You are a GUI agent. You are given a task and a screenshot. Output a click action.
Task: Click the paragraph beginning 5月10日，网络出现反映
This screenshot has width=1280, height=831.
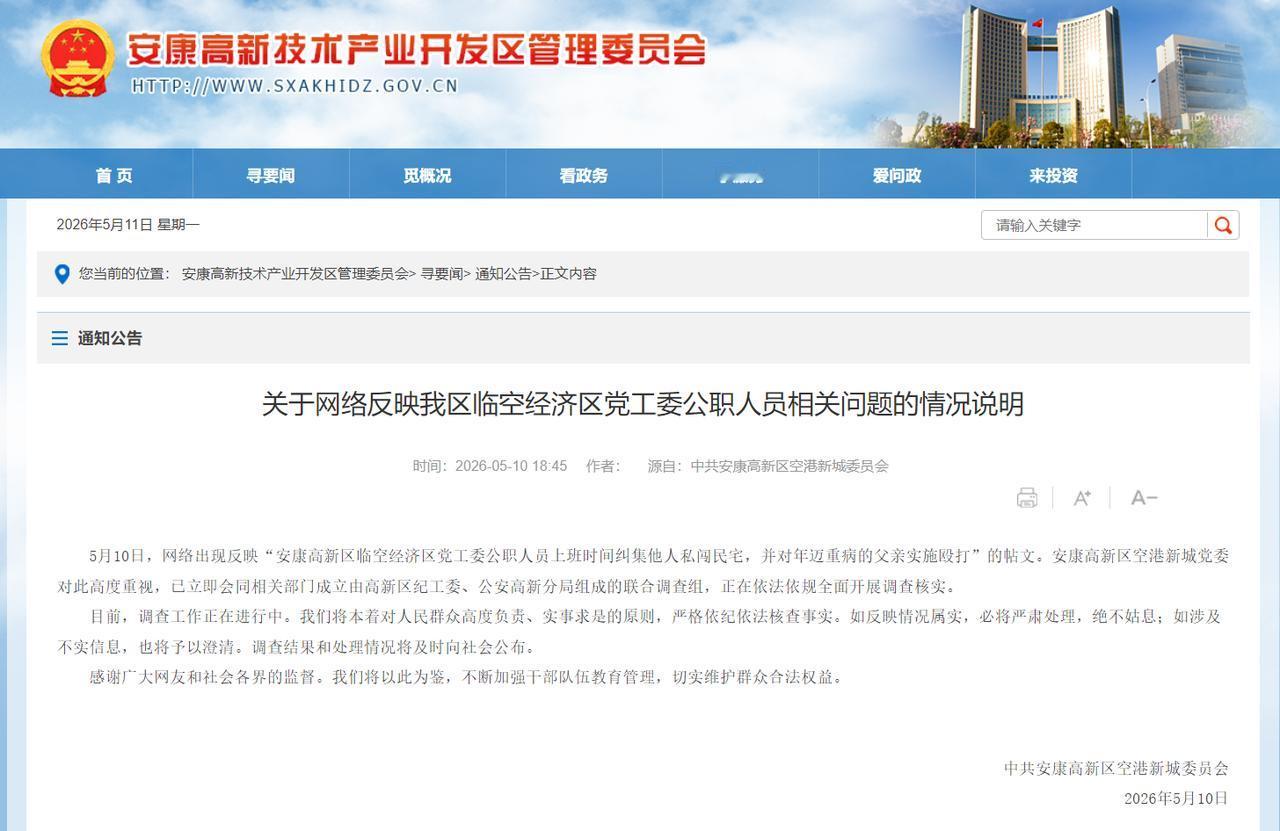click(x=643, y=571)
